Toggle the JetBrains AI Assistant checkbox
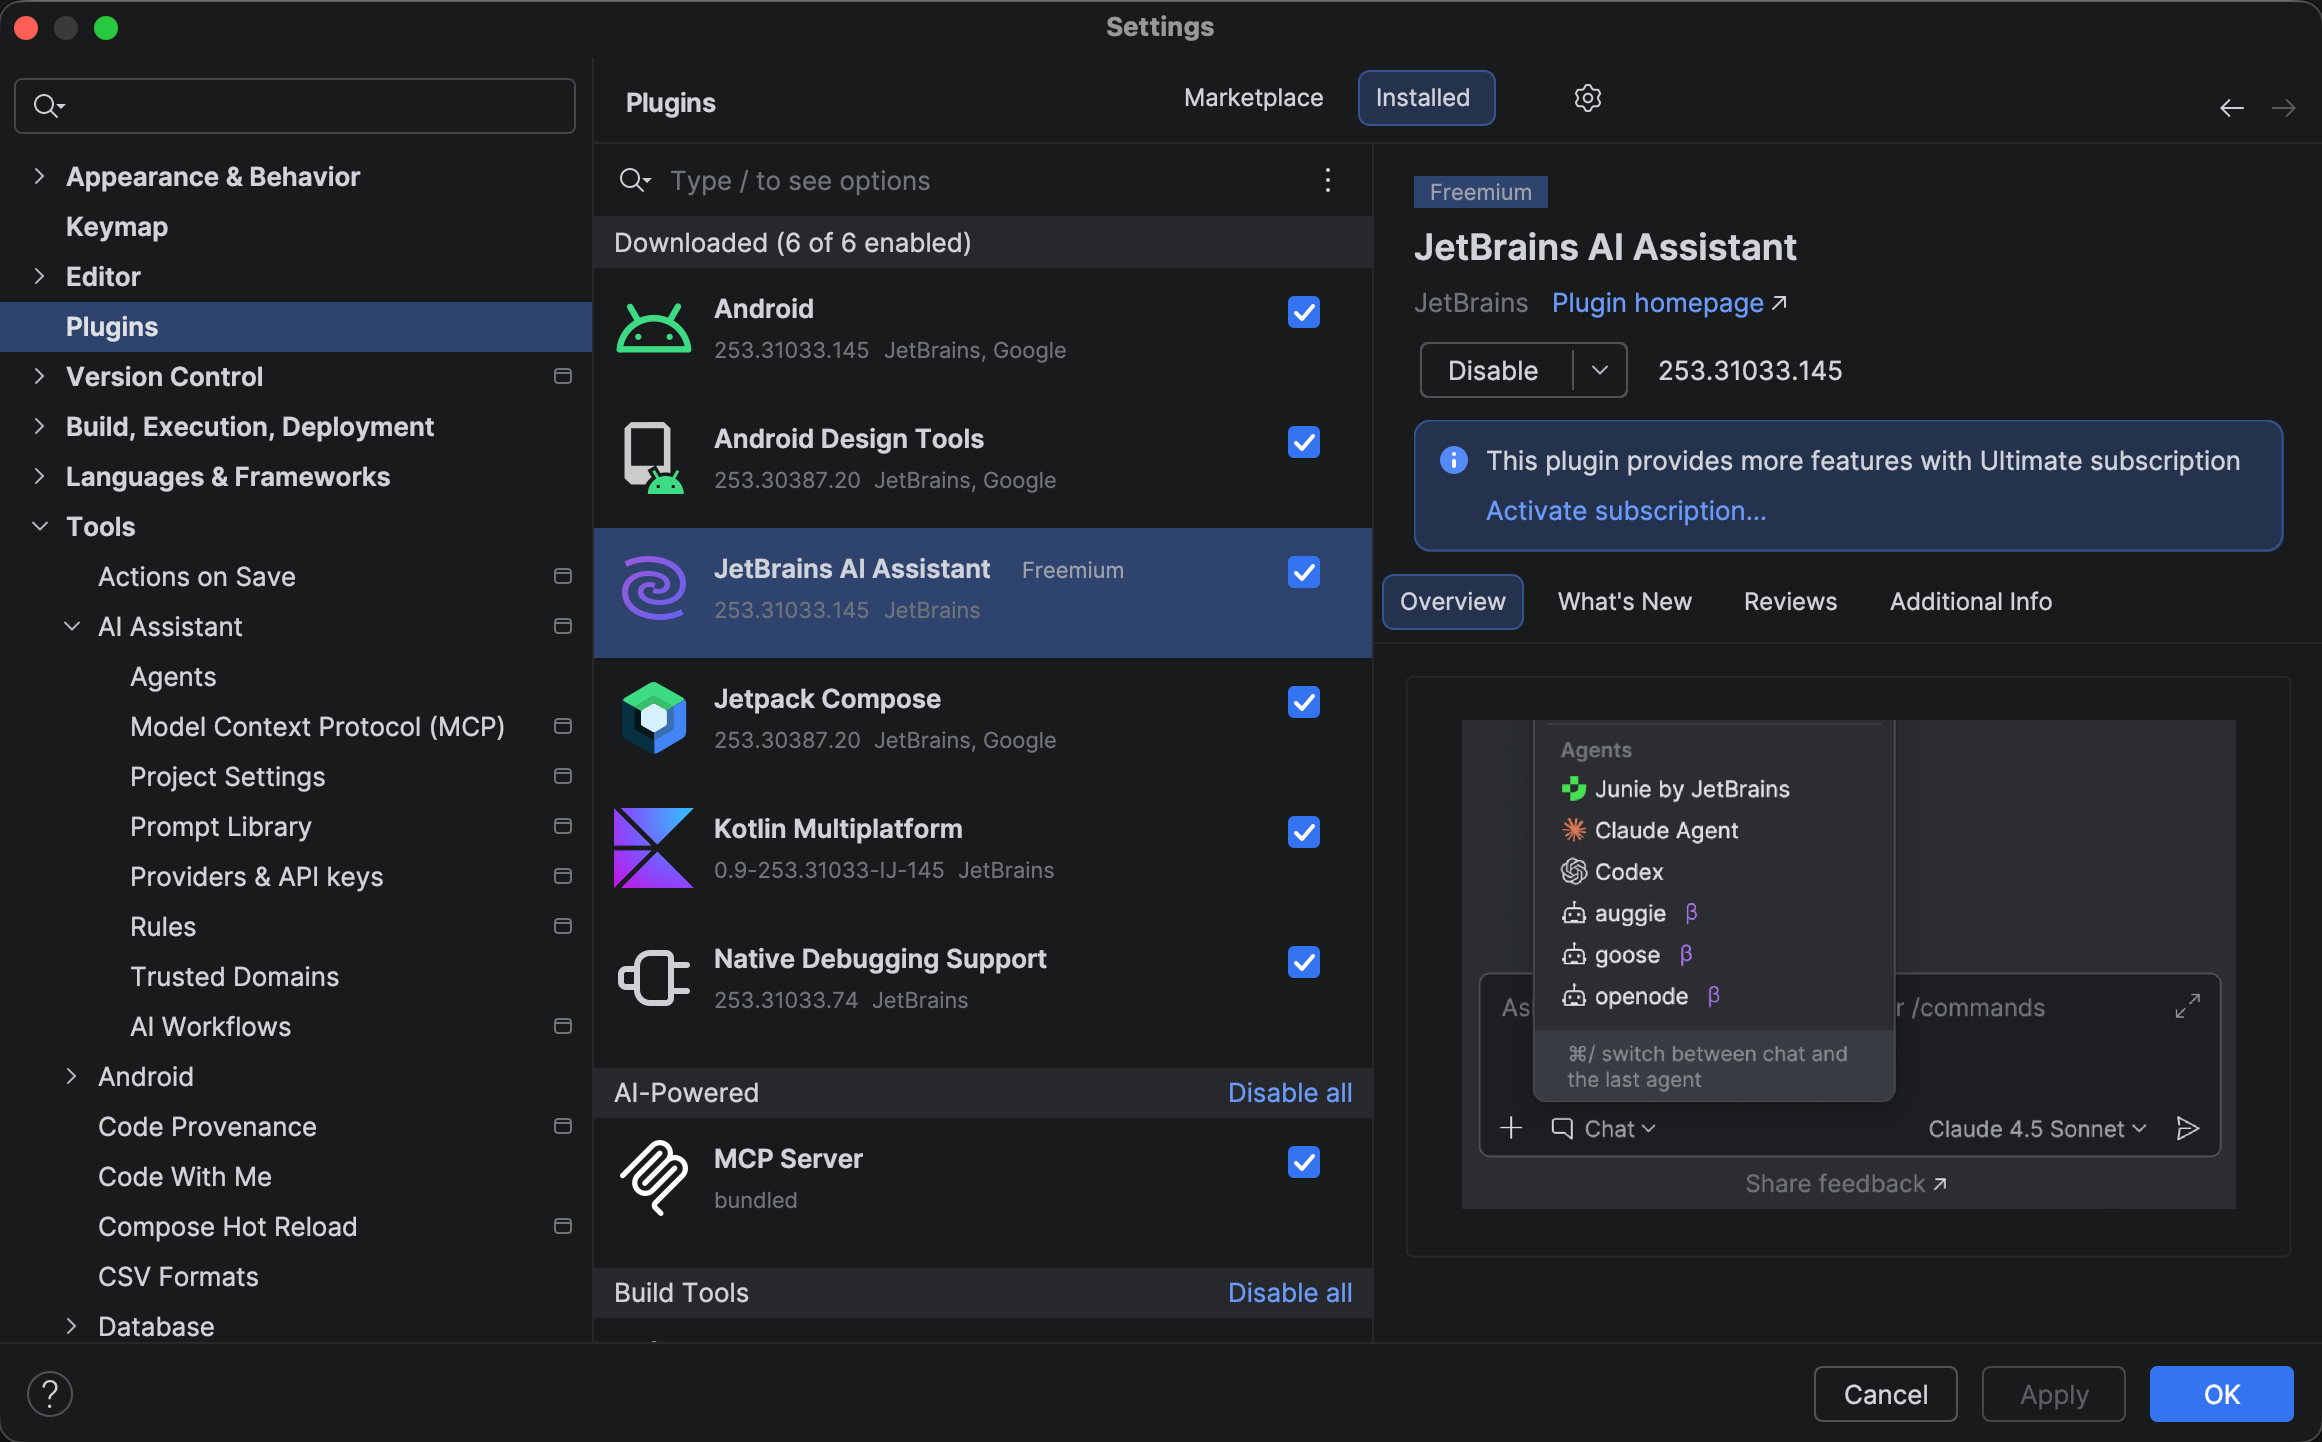This screenshot has width=2322, height=1442. click(x=1304, y=572)
